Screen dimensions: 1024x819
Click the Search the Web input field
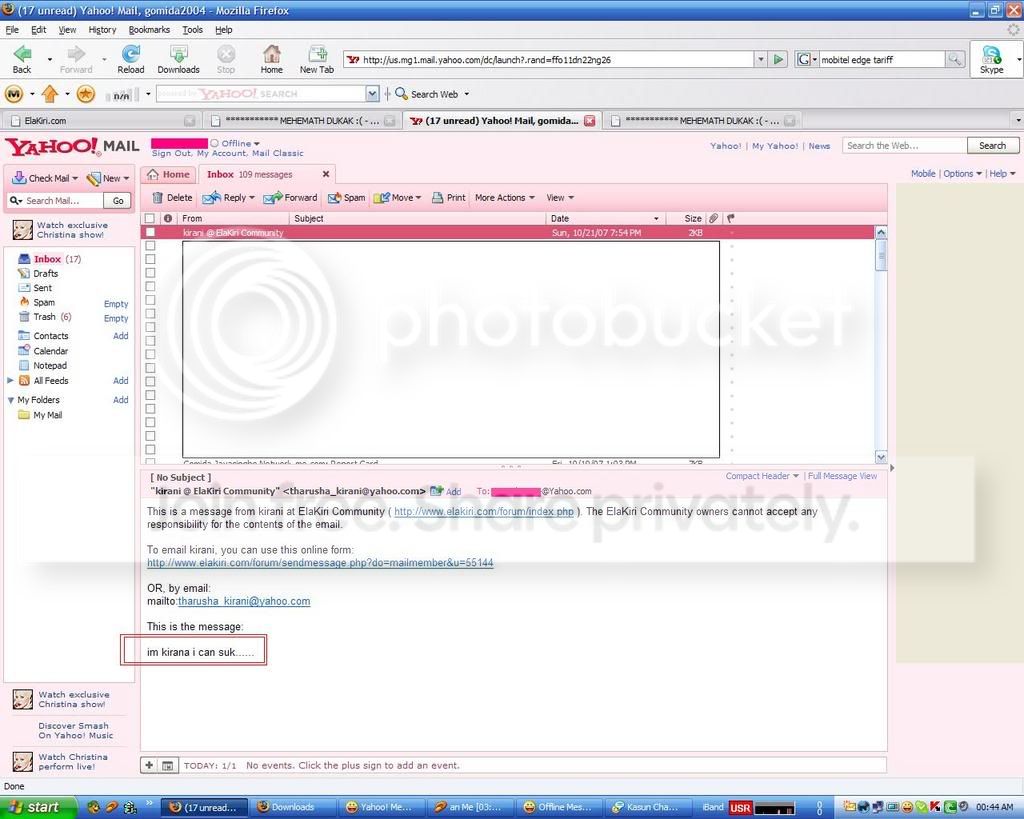(904, 146)
